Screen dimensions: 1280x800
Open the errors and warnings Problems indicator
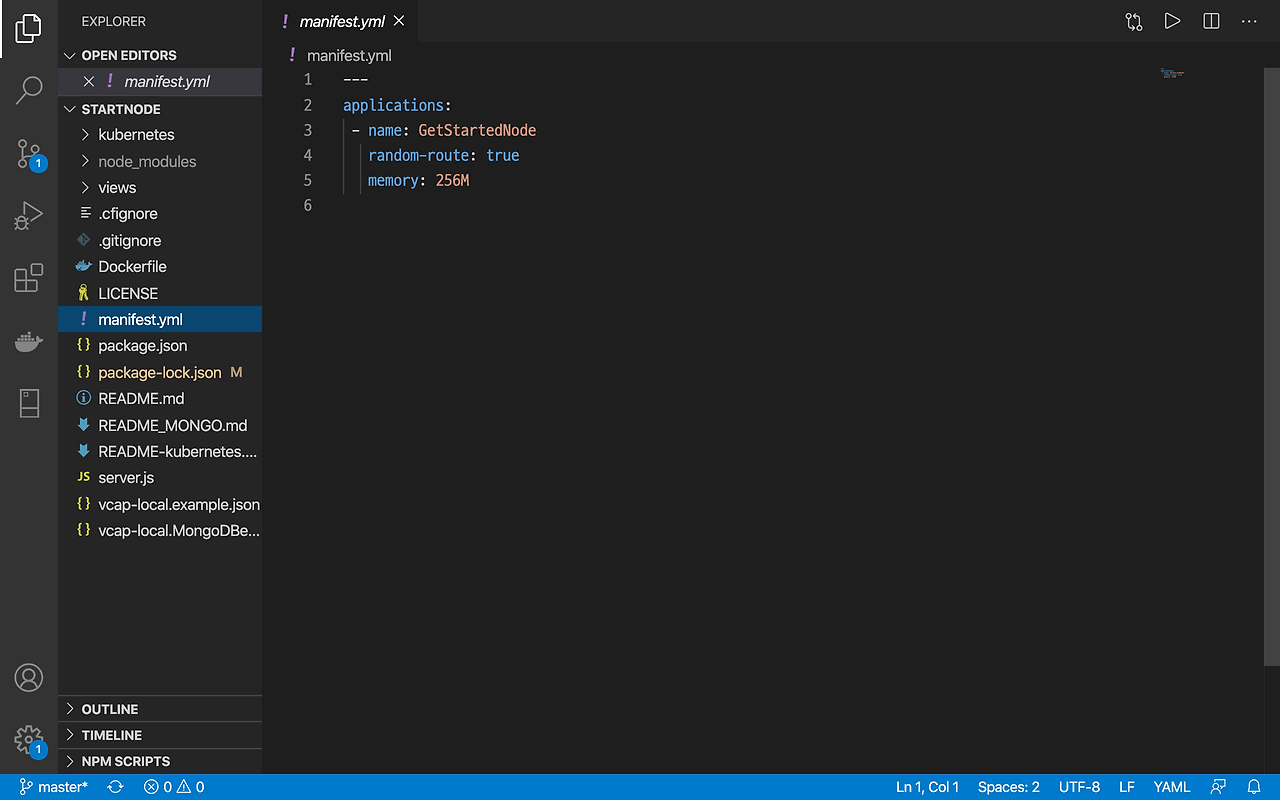tap(174, 787)
